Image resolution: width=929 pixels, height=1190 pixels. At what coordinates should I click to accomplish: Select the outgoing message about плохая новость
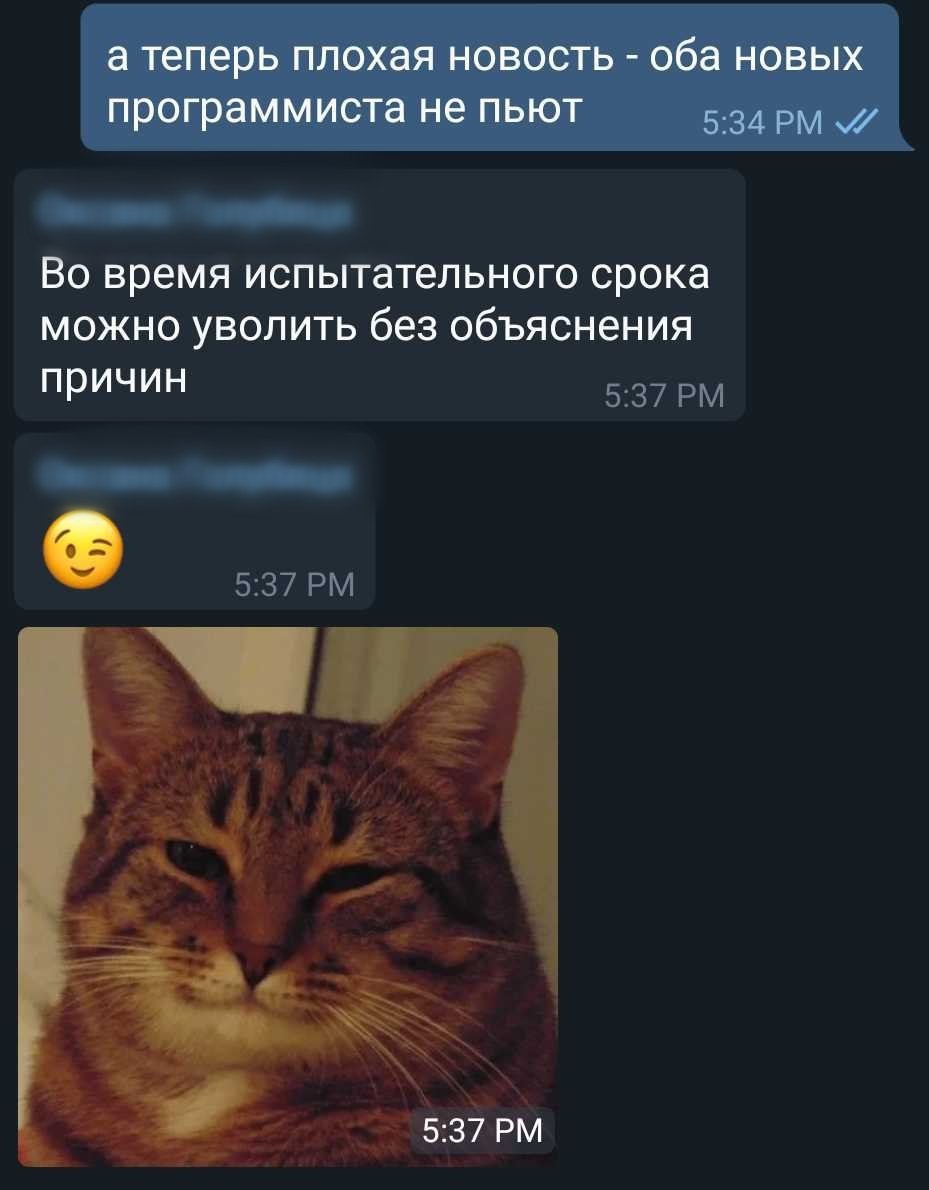490,77
